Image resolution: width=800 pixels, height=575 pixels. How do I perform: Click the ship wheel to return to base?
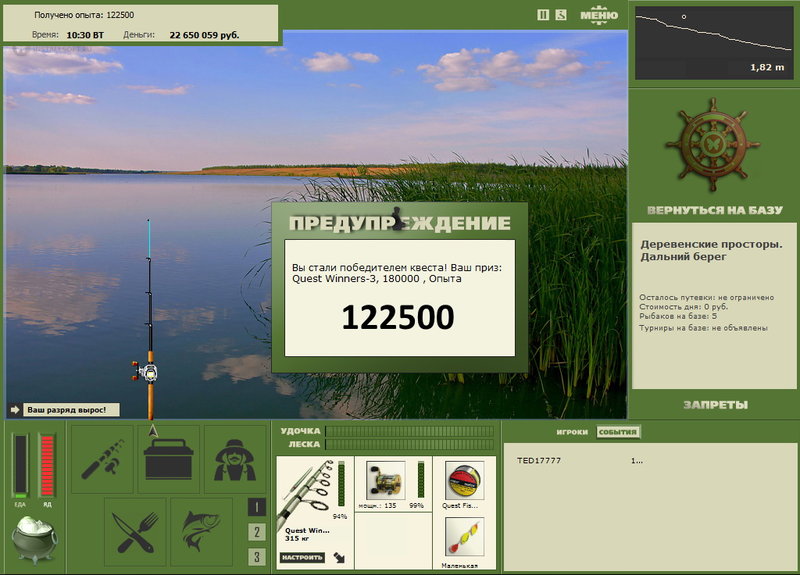click(713, 145)
